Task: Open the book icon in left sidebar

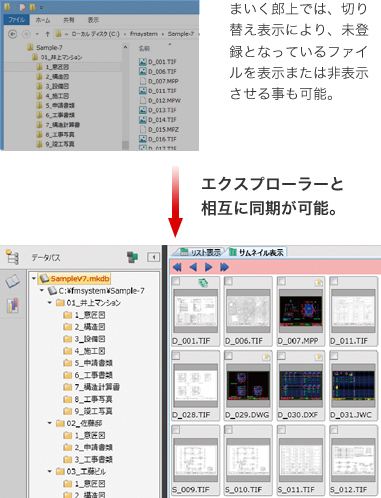Action: coord(12,281)
